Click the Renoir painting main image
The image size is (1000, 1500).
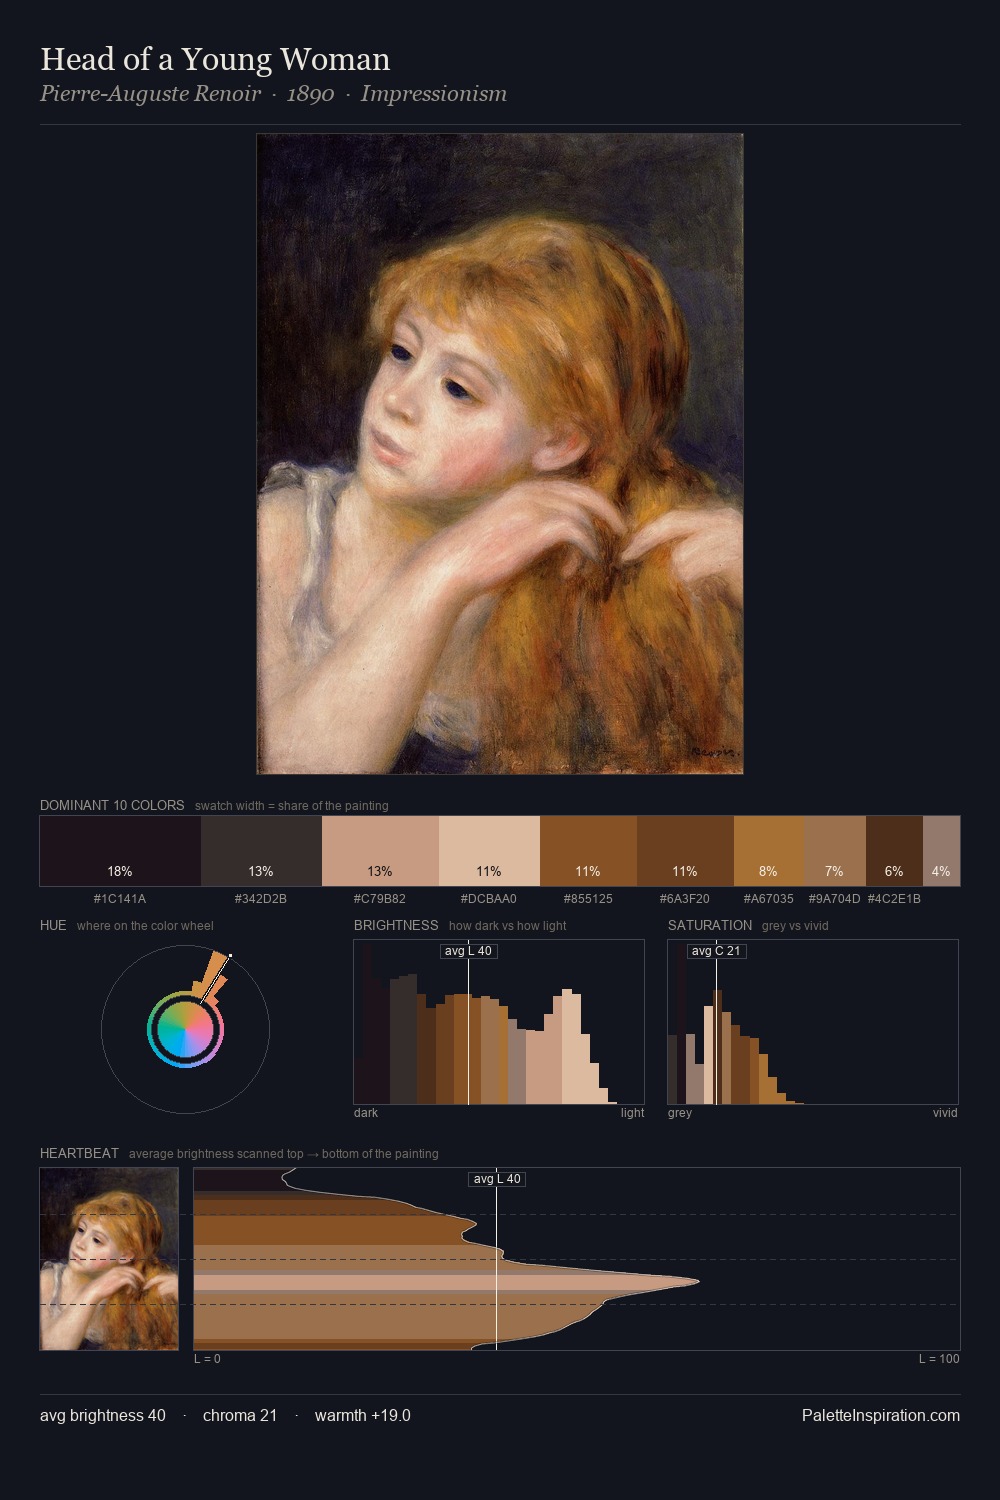[x=499, y=454]
